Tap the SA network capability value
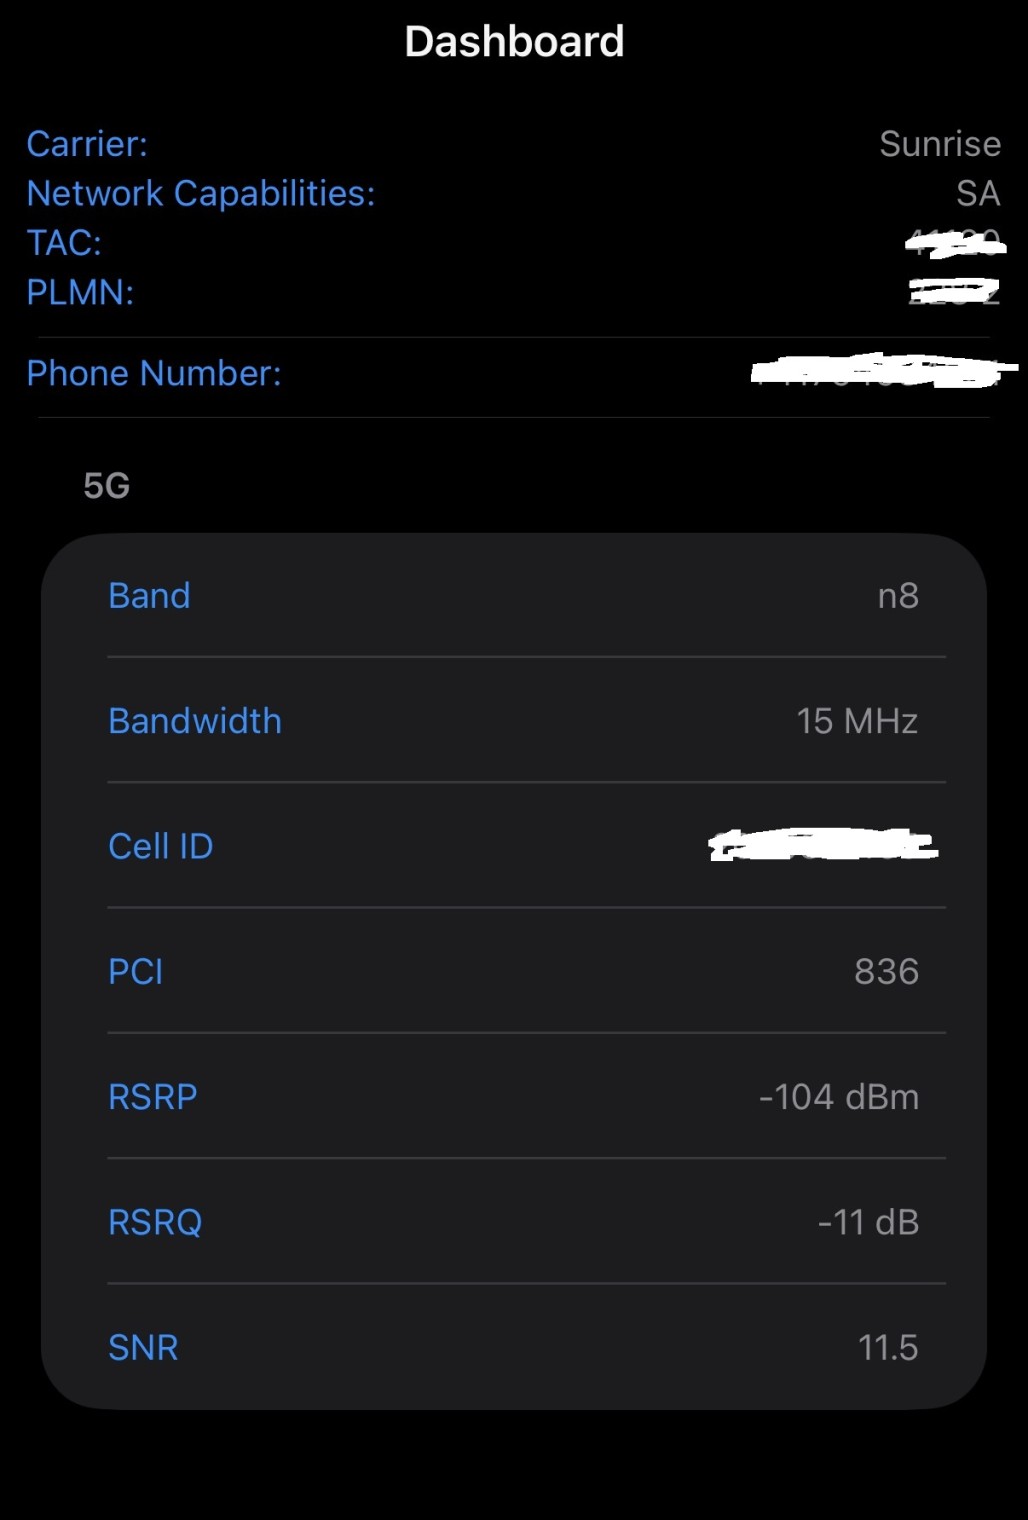The width and height of the screenshot is (1028, 1520). tap(977, 193)
